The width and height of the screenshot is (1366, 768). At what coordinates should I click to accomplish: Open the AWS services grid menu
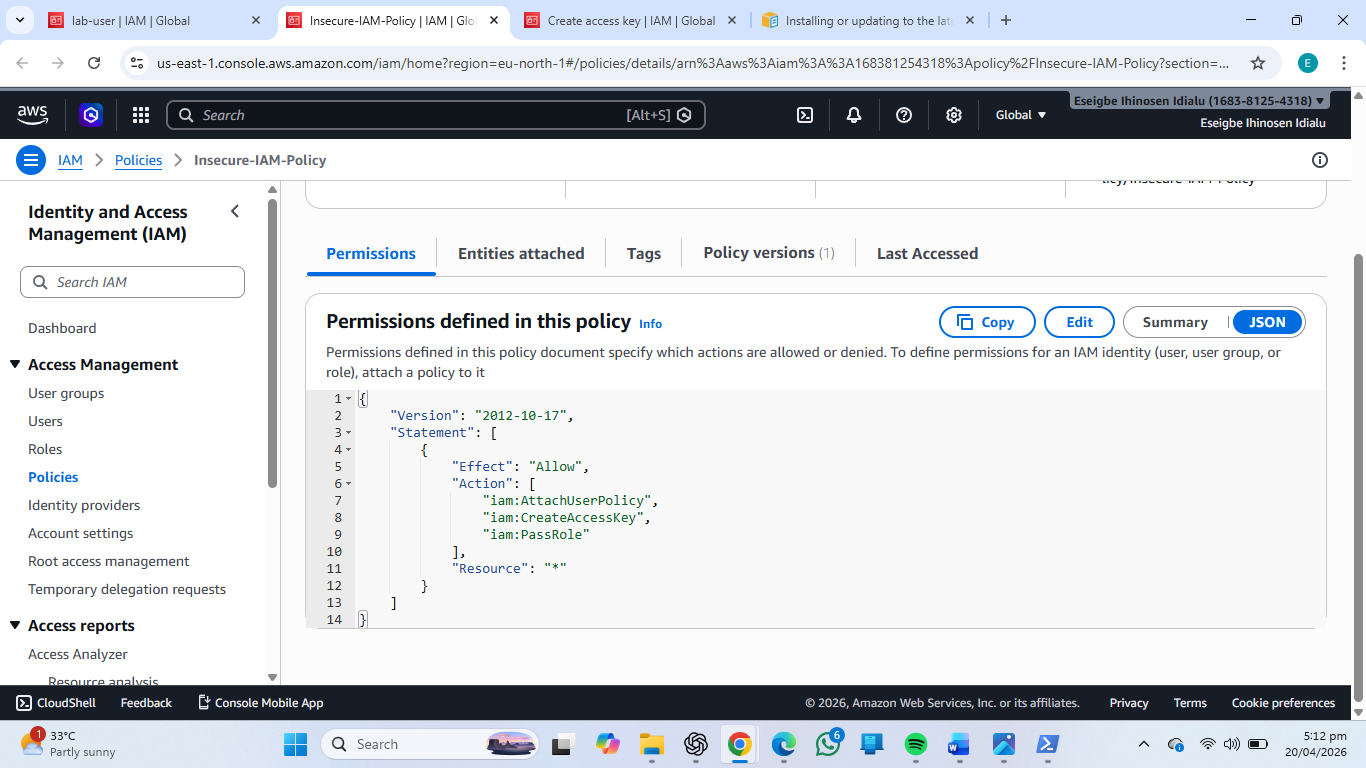(x=141, y=115)
